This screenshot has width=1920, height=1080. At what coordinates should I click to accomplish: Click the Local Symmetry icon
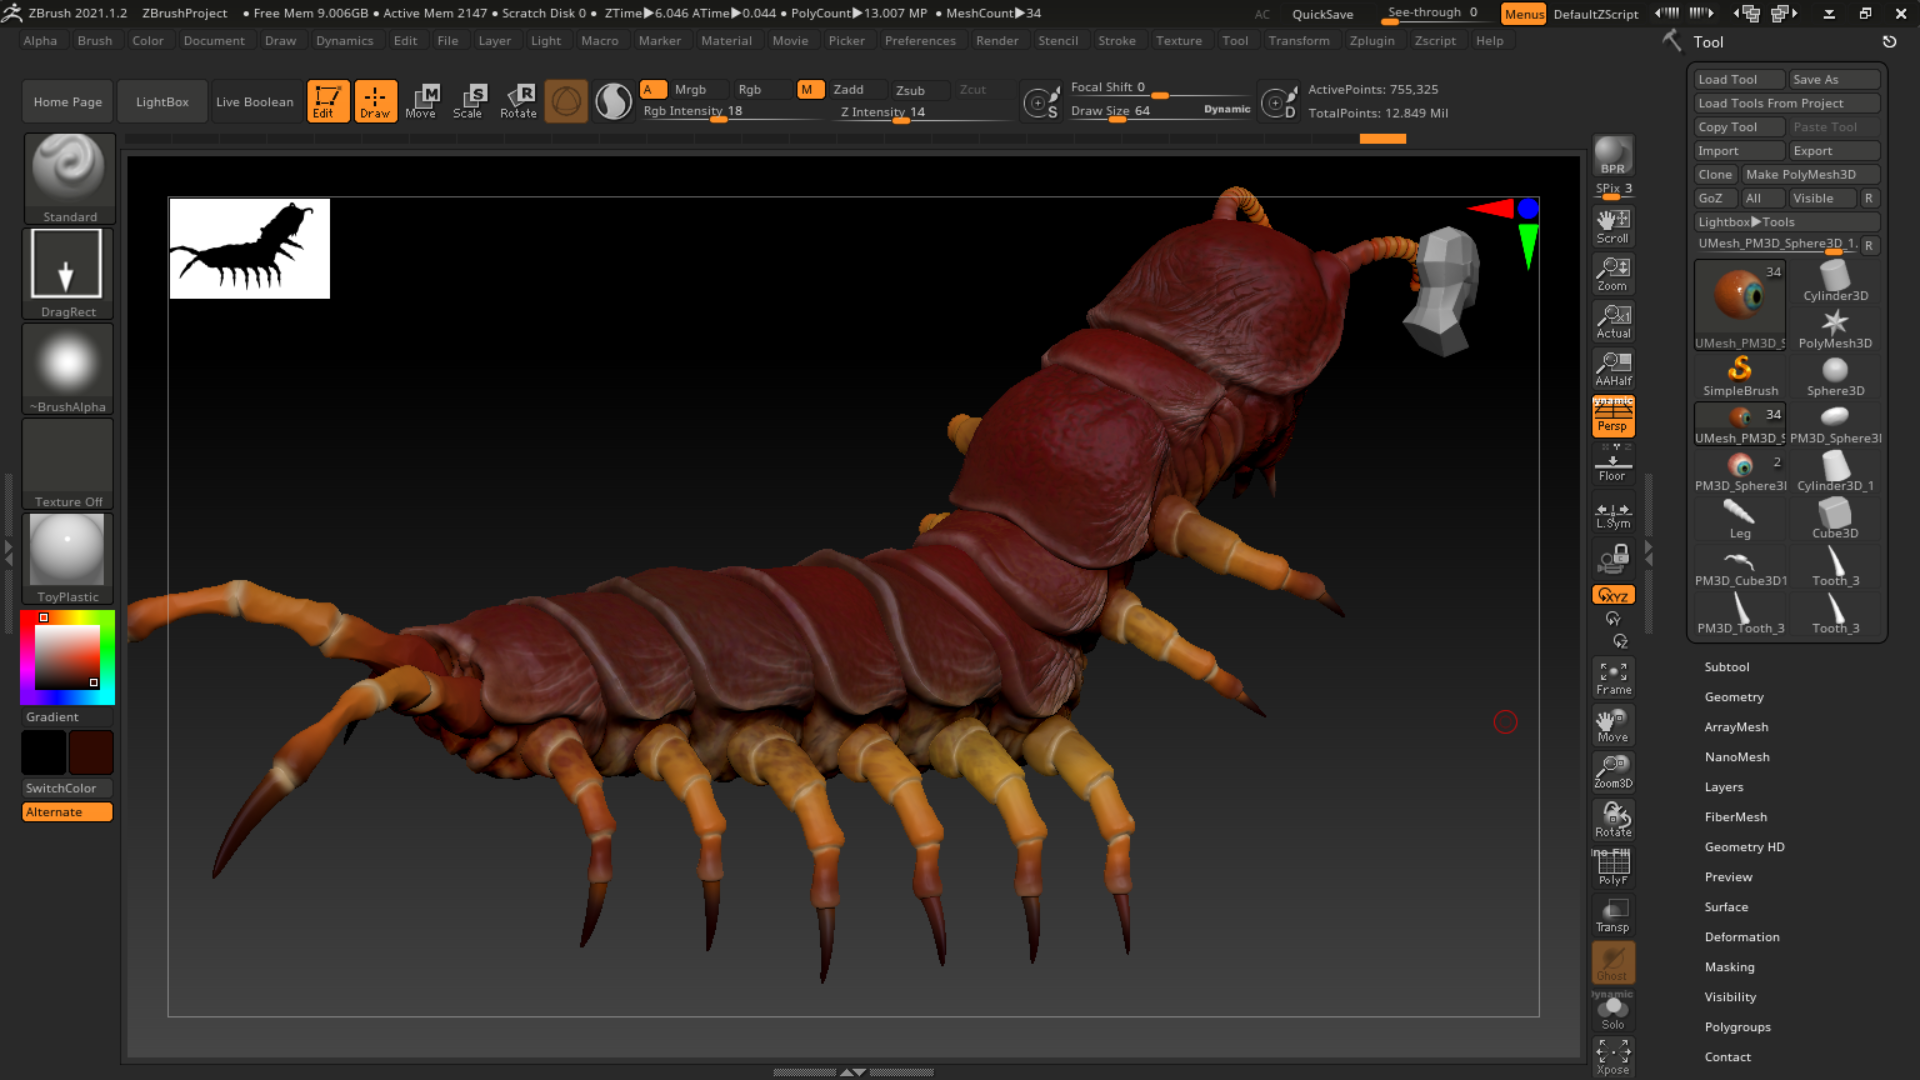tap(1612, 513)
